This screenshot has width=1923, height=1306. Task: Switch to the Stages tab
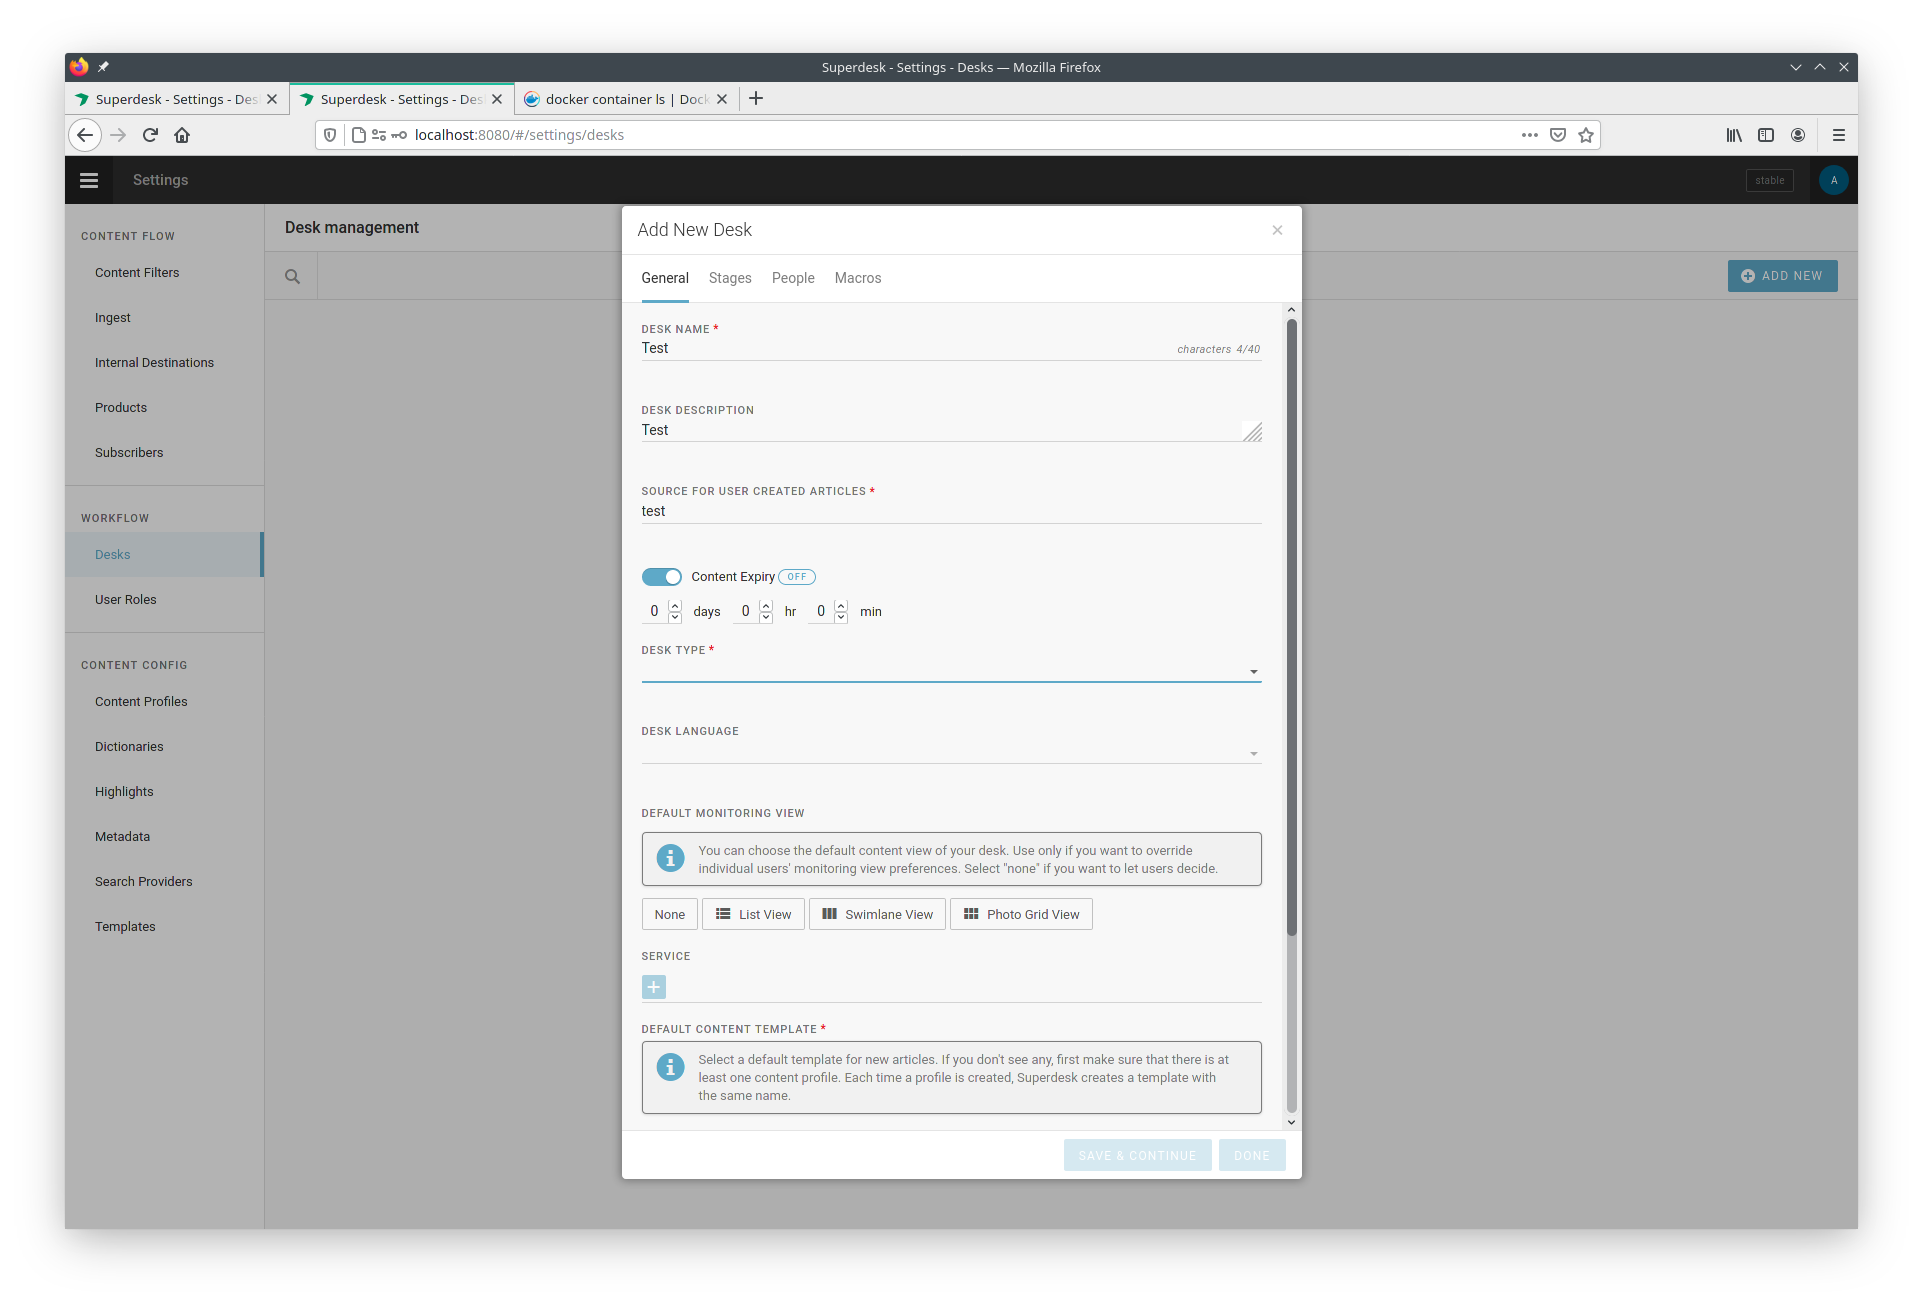point(730,278)
